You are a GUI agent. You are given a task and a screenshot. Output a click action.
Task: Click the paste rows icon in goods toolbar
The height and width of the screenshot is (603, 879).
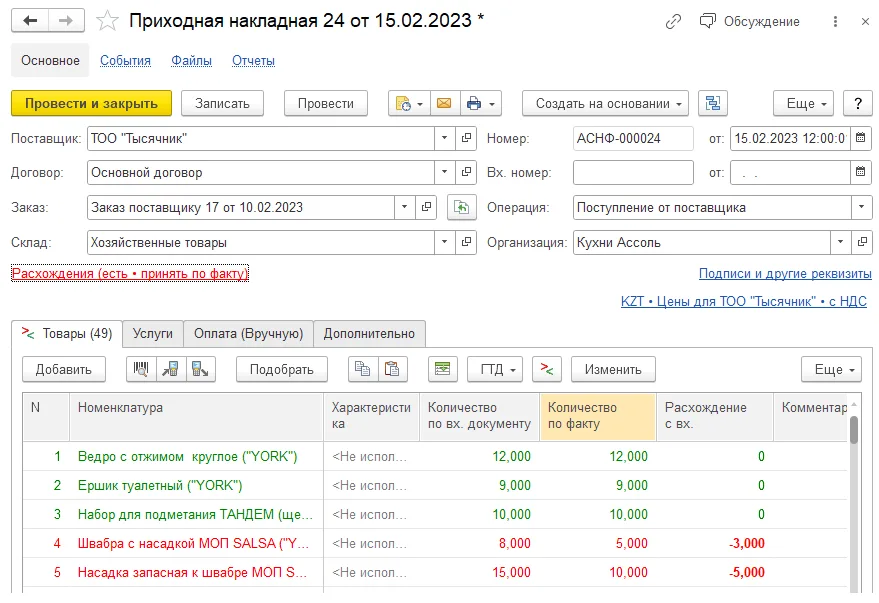coord(392,369)
